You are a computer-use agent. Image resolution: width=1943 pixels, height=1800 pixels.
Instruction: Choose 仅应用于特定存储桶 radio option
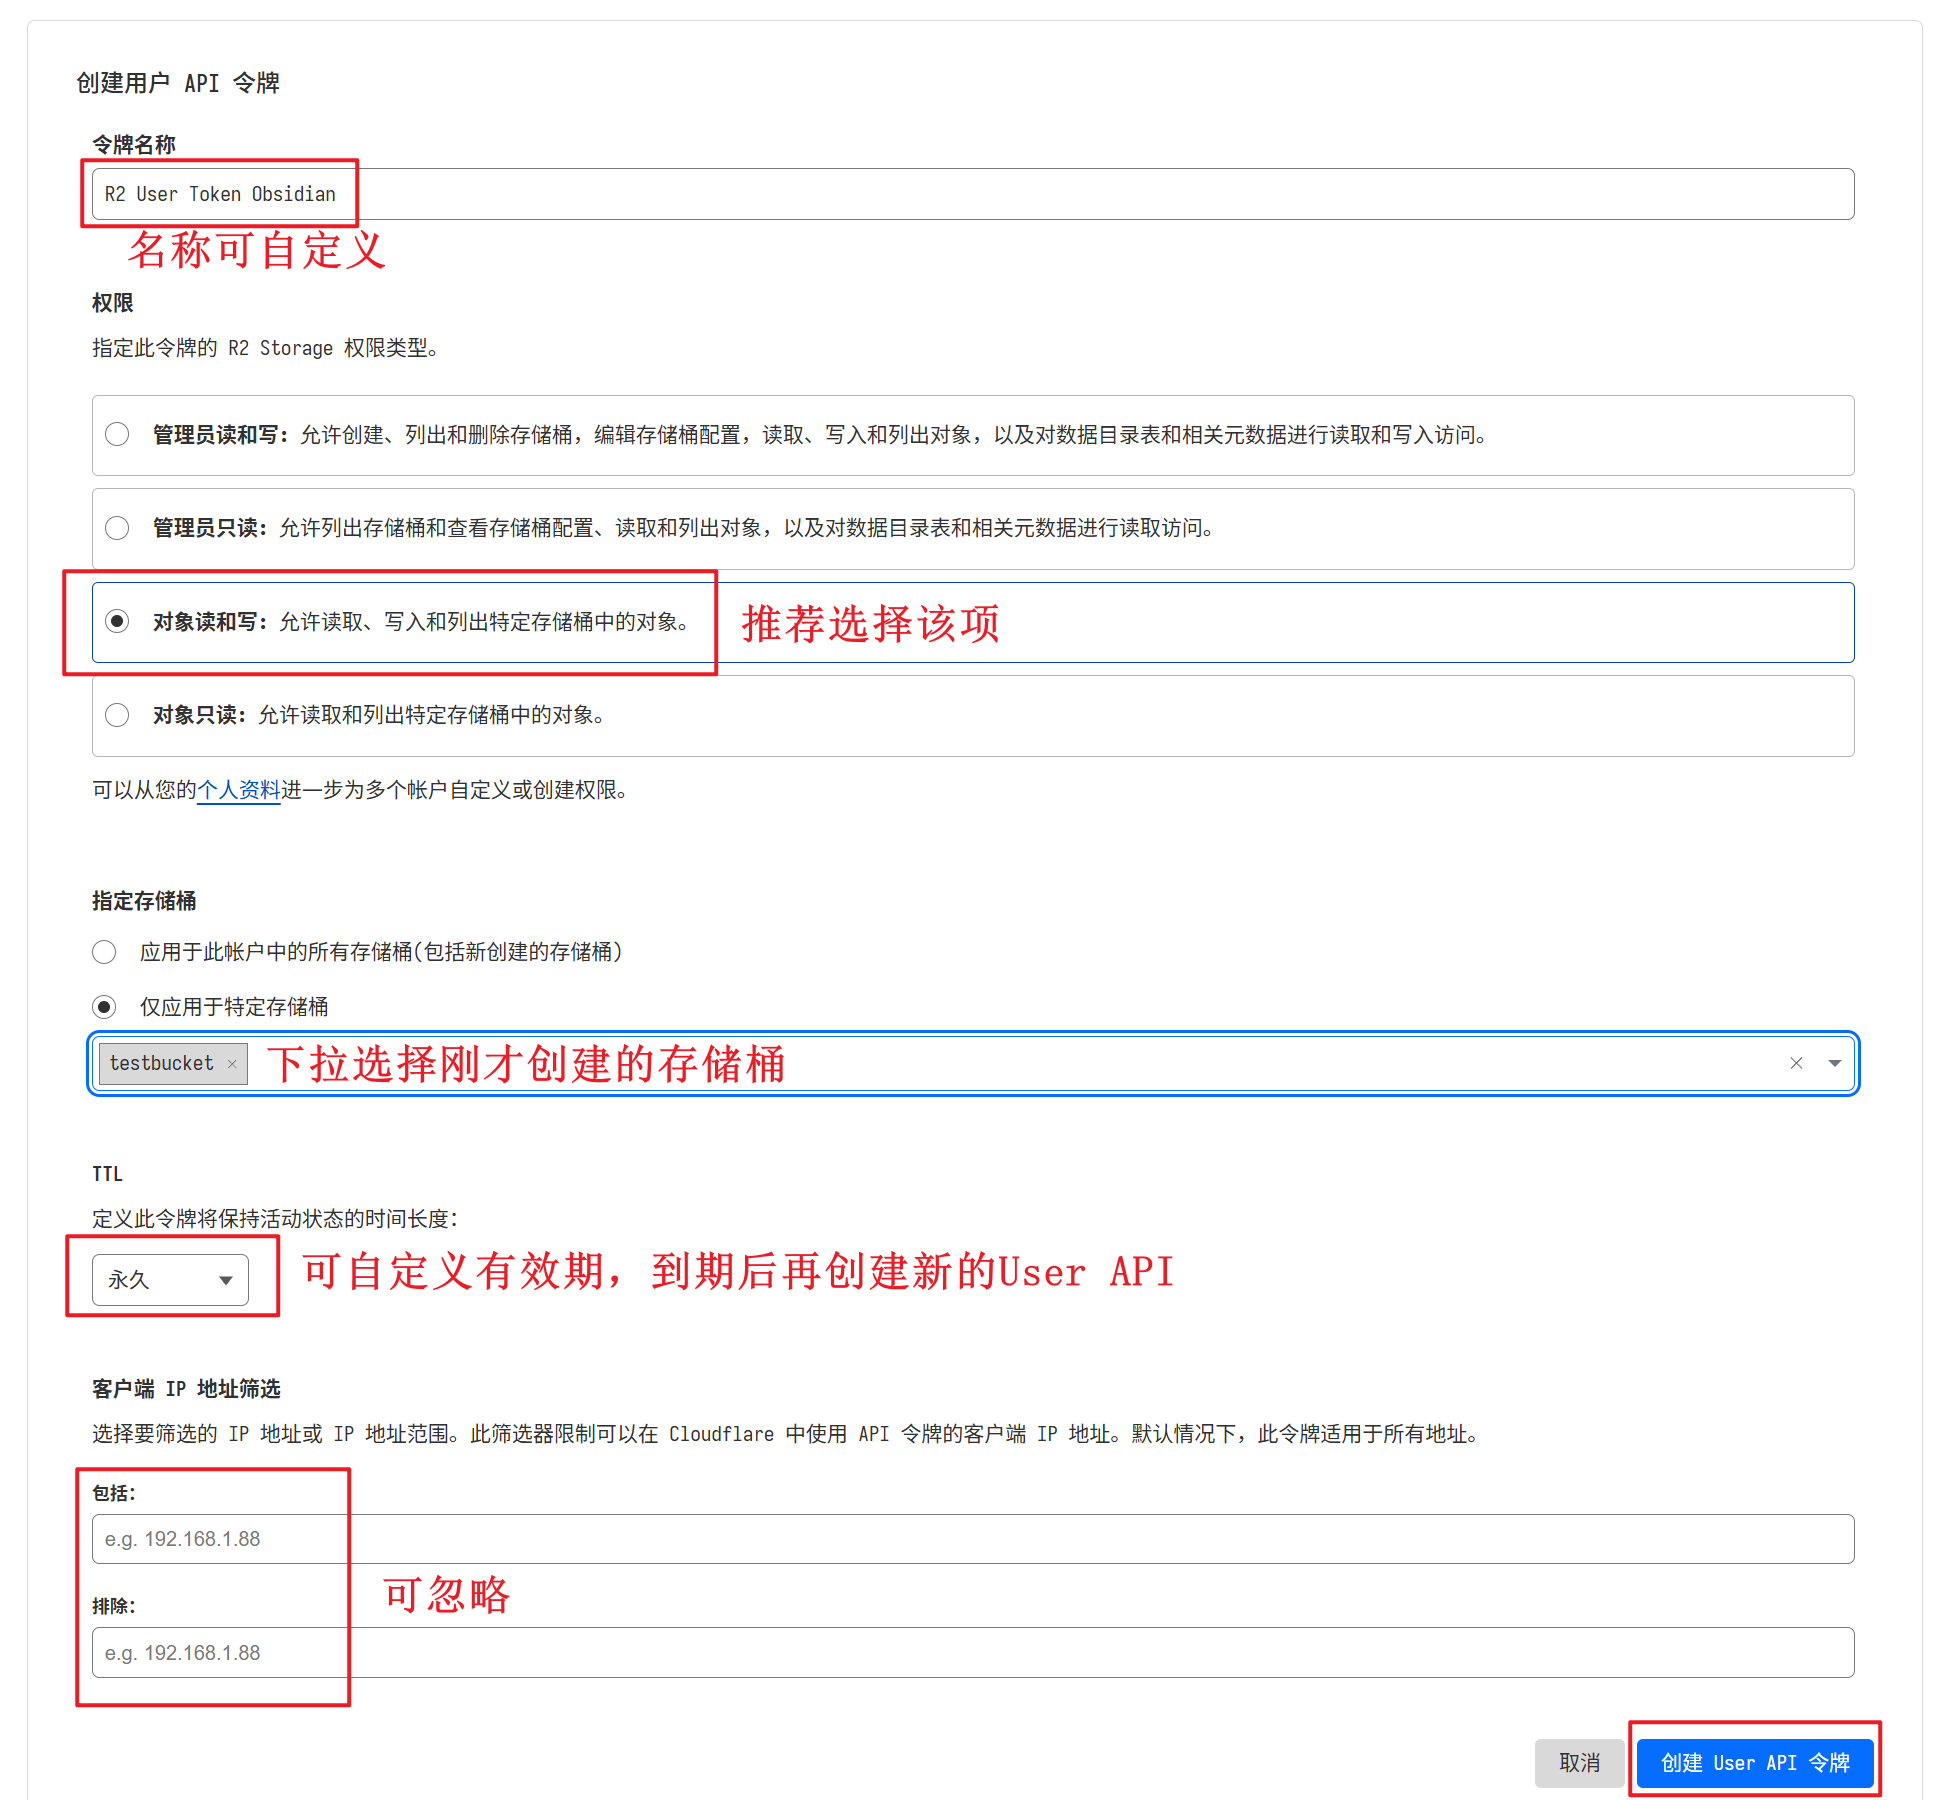104,1007
